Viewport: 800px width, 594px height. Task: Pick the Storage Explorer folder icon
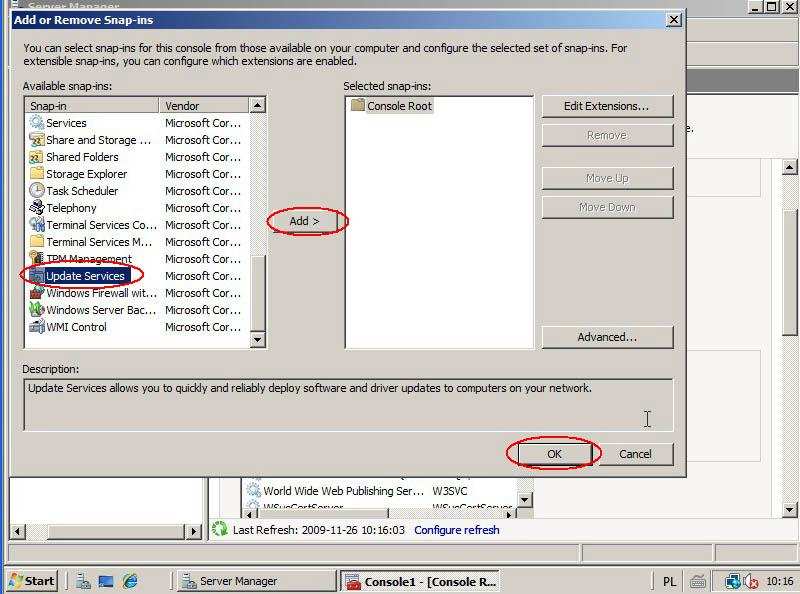pyautogui.click(x=37, y=174)
